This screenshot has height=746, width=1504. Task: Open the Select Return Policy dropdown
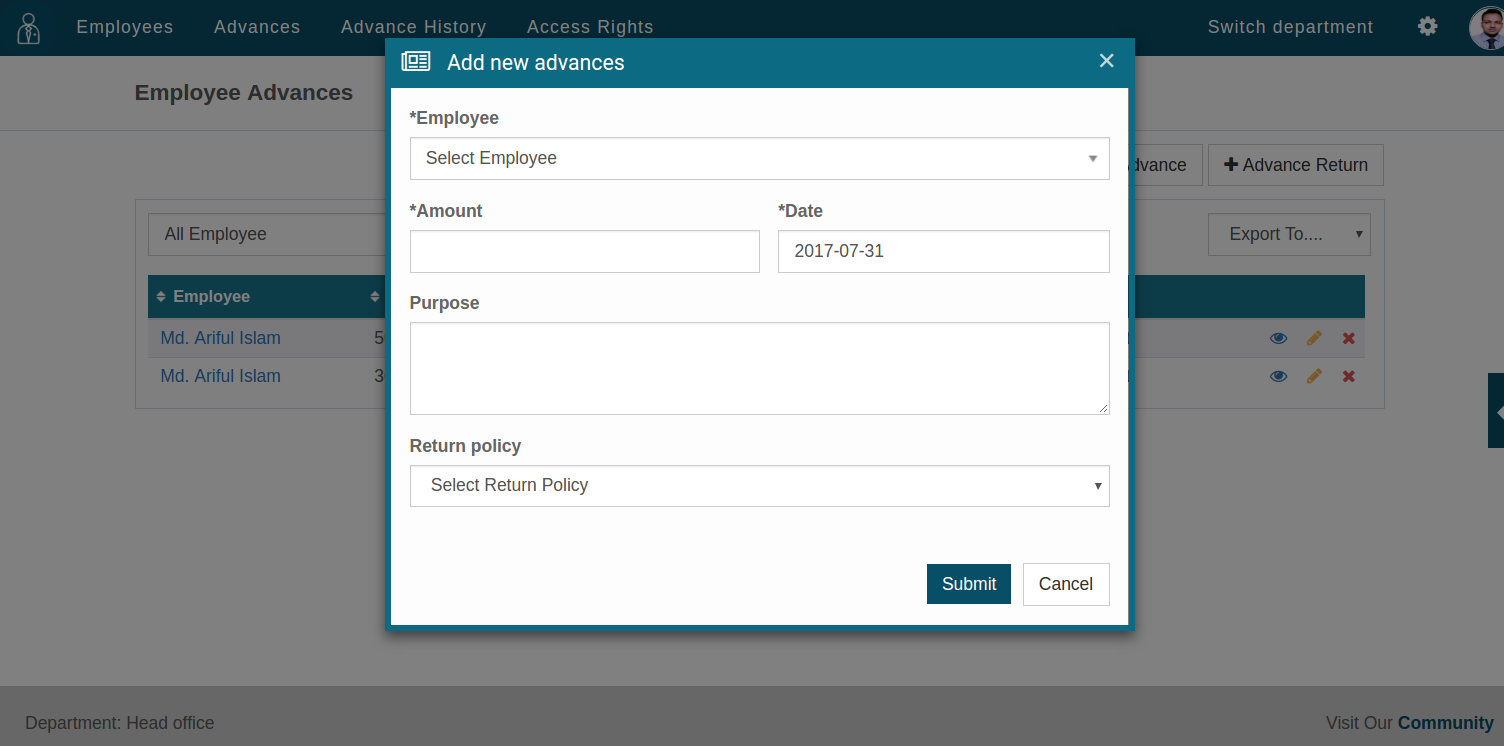(759, 485)
